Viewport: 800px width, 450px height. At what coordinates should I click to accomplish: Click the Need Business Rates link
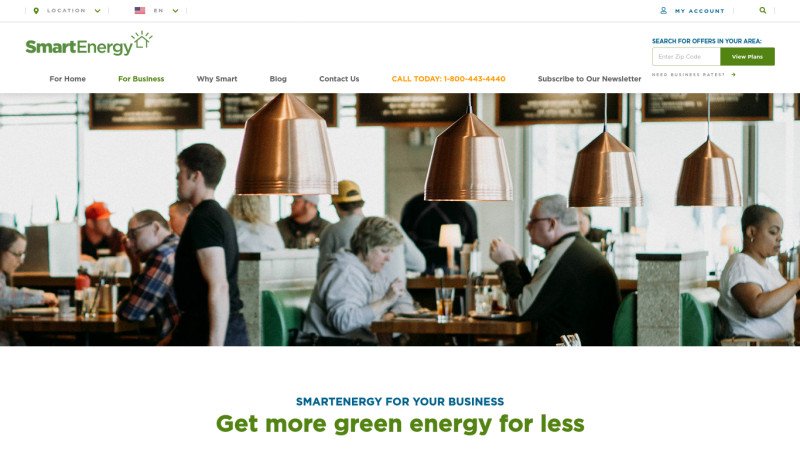tap(688, 74)
